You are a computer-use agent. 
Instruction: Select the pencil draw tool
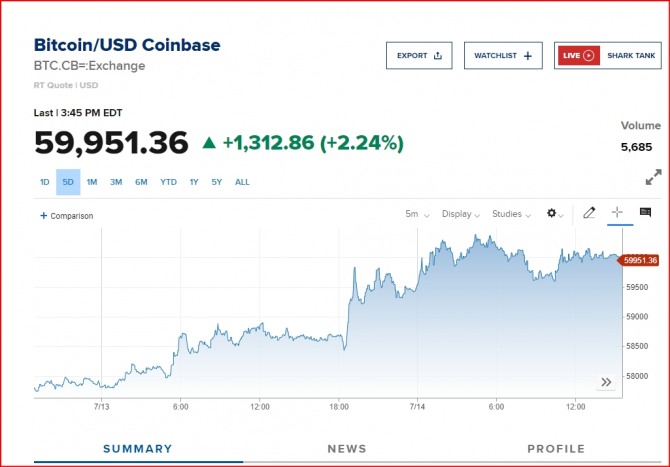click(589, 213)
